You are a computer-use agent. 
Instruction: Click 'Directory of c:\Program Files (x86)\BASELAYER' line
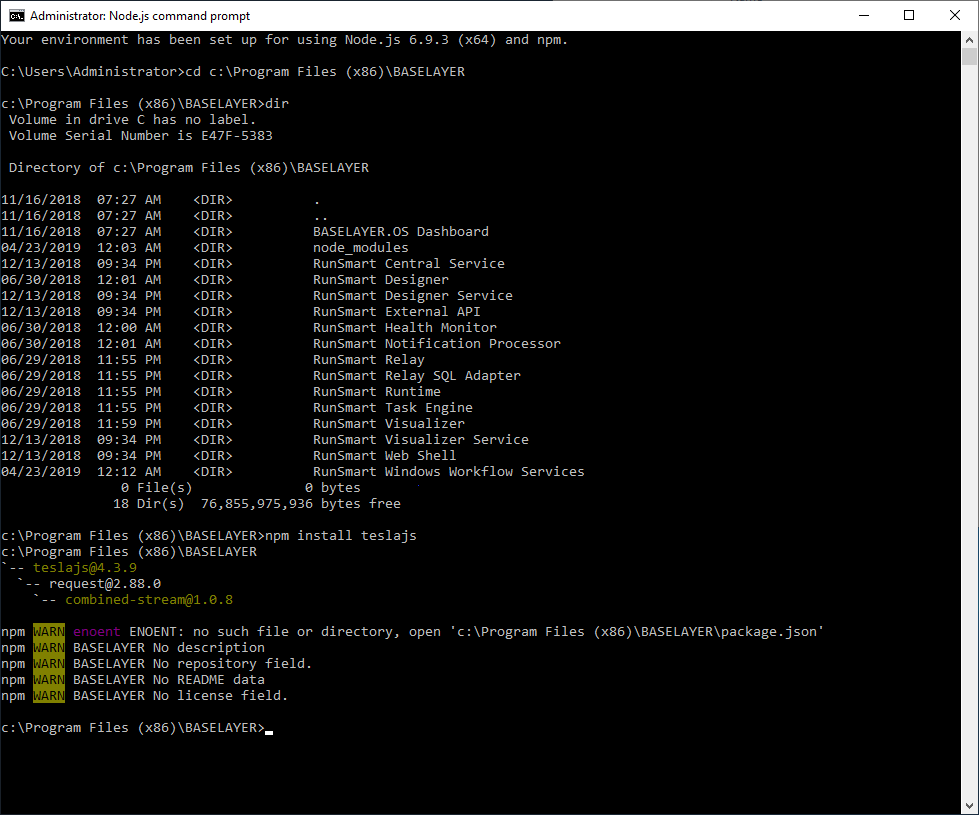point(189,168)
